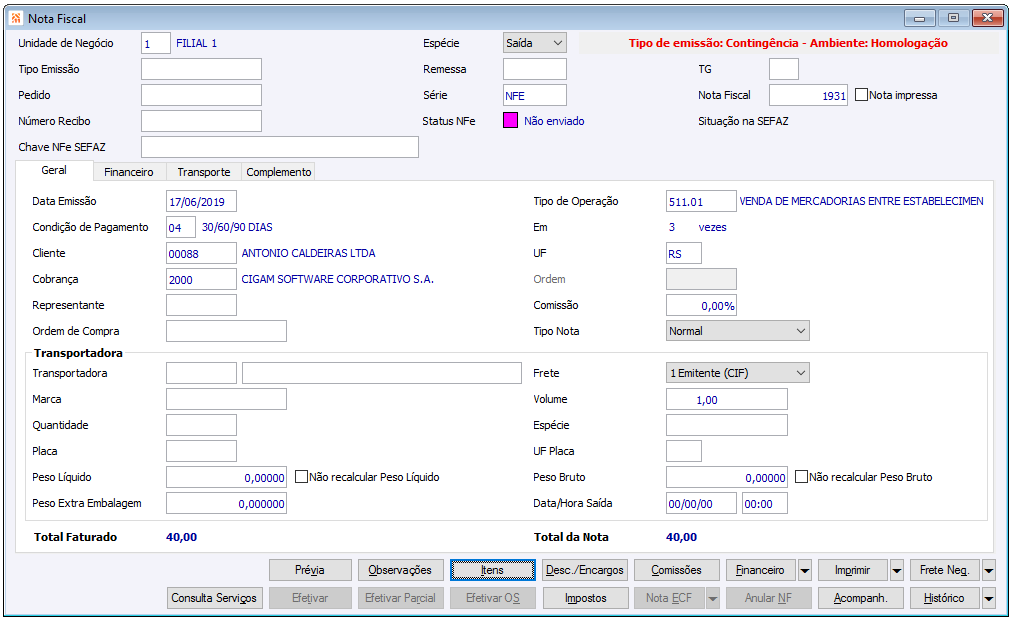Click the Nota Fiscal app icon in title bar
This screenshot has height=619, width=1011.
pyautogui.click(x=16, y=18)
